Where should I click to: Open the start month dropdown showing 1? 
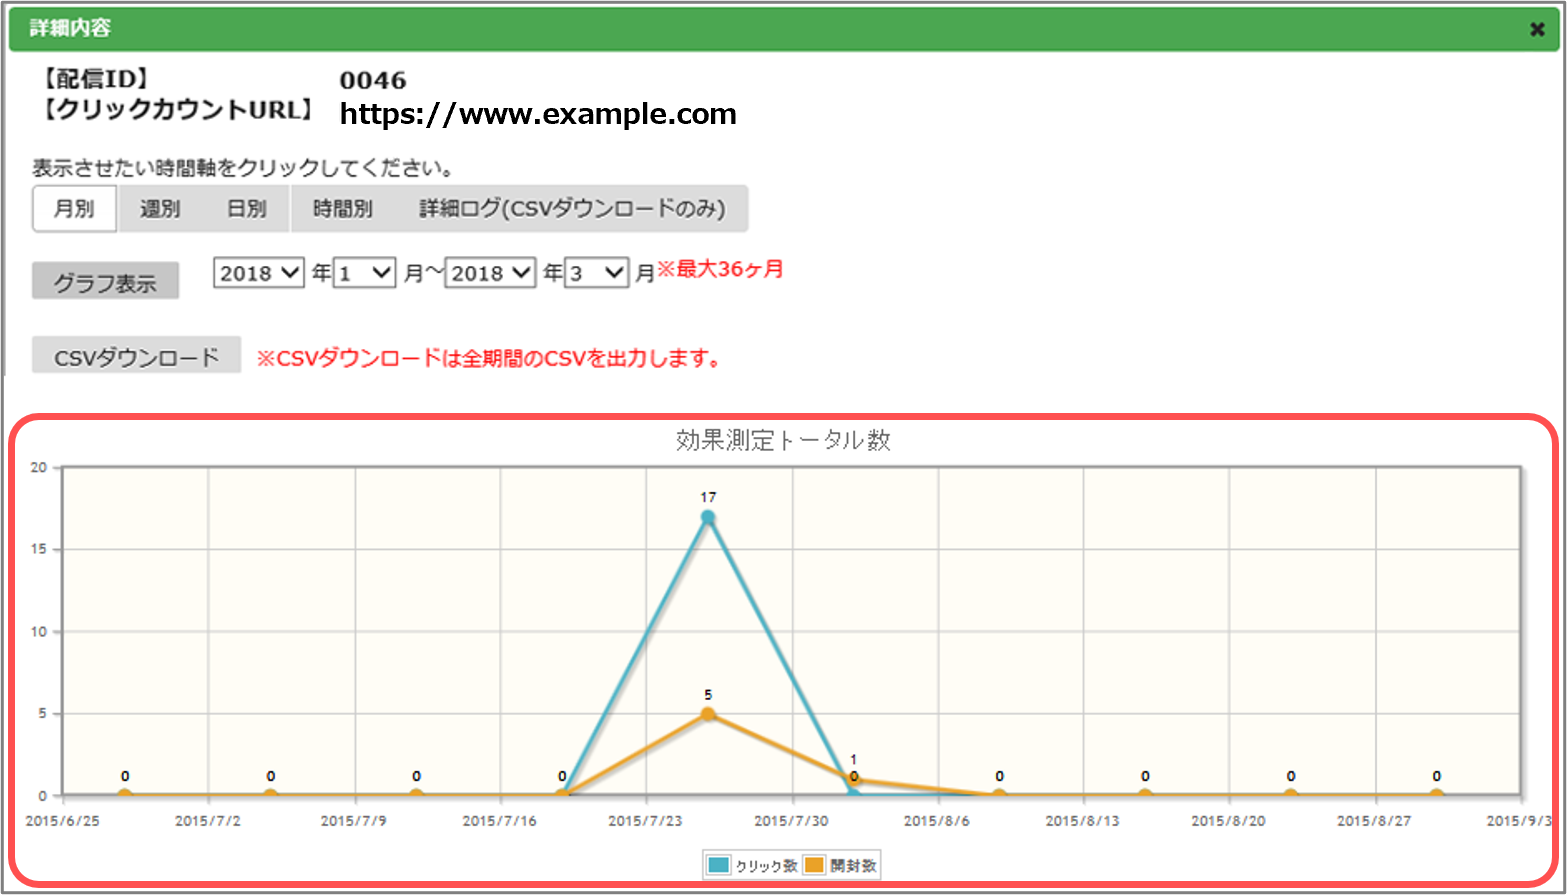[x=365, y=273]
